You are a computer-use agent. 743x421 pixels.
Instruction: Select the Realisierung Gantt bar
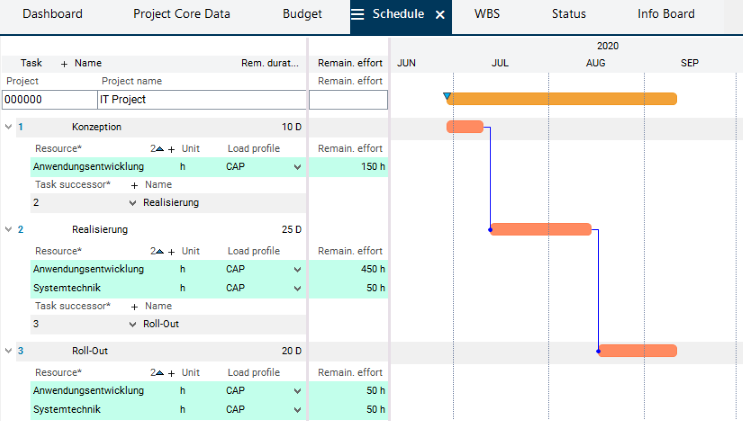(x=540, y=229)
